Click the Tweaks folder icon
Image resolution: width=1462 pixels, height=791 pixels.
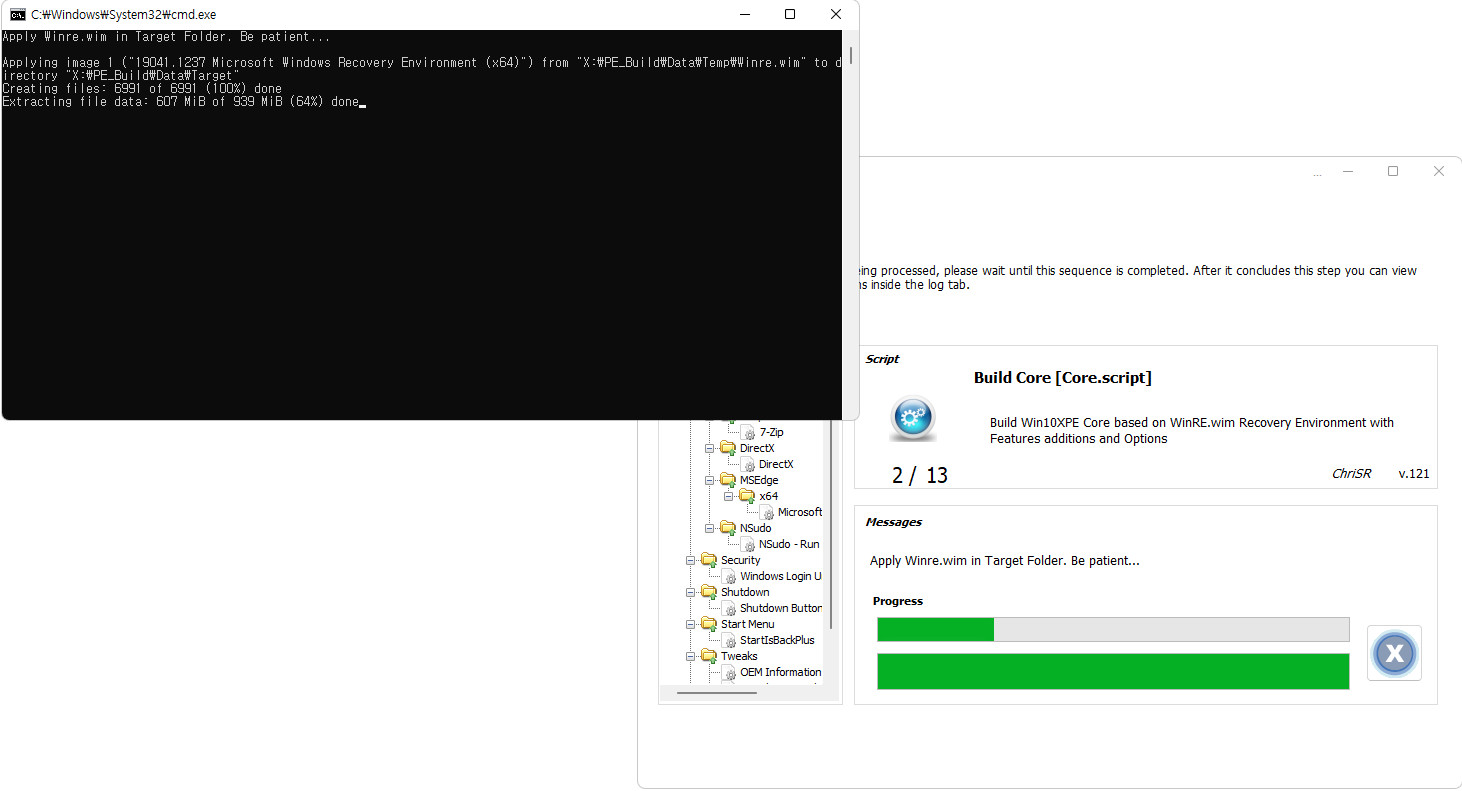point(709,656)
